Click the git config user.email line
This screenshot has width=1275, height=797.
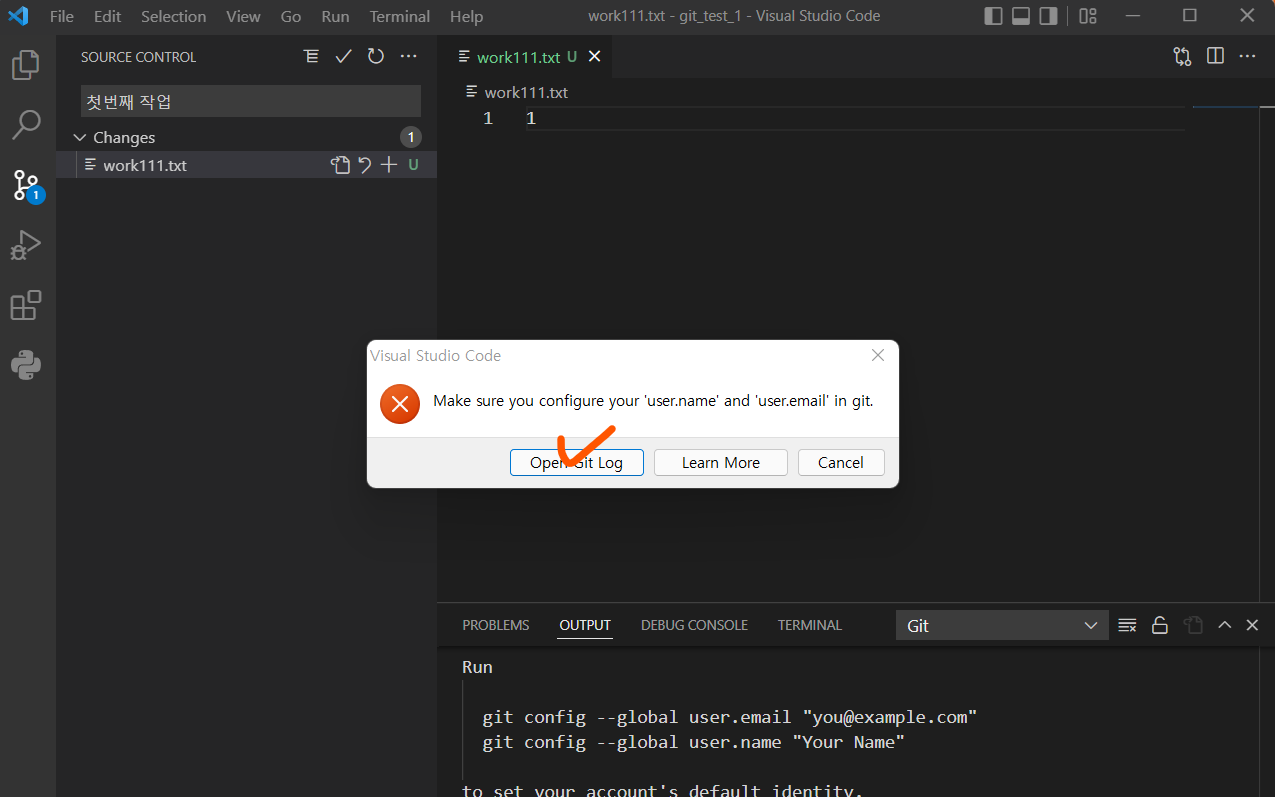730,717
